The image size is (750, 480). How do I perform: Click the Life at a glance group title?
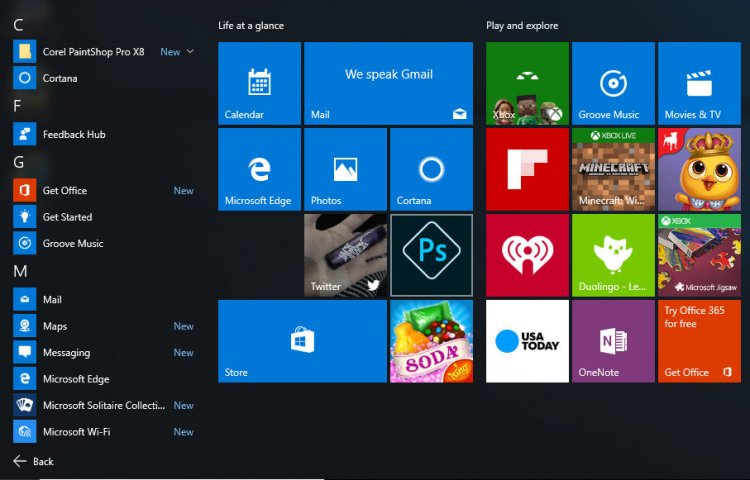[x=251, y=26]
